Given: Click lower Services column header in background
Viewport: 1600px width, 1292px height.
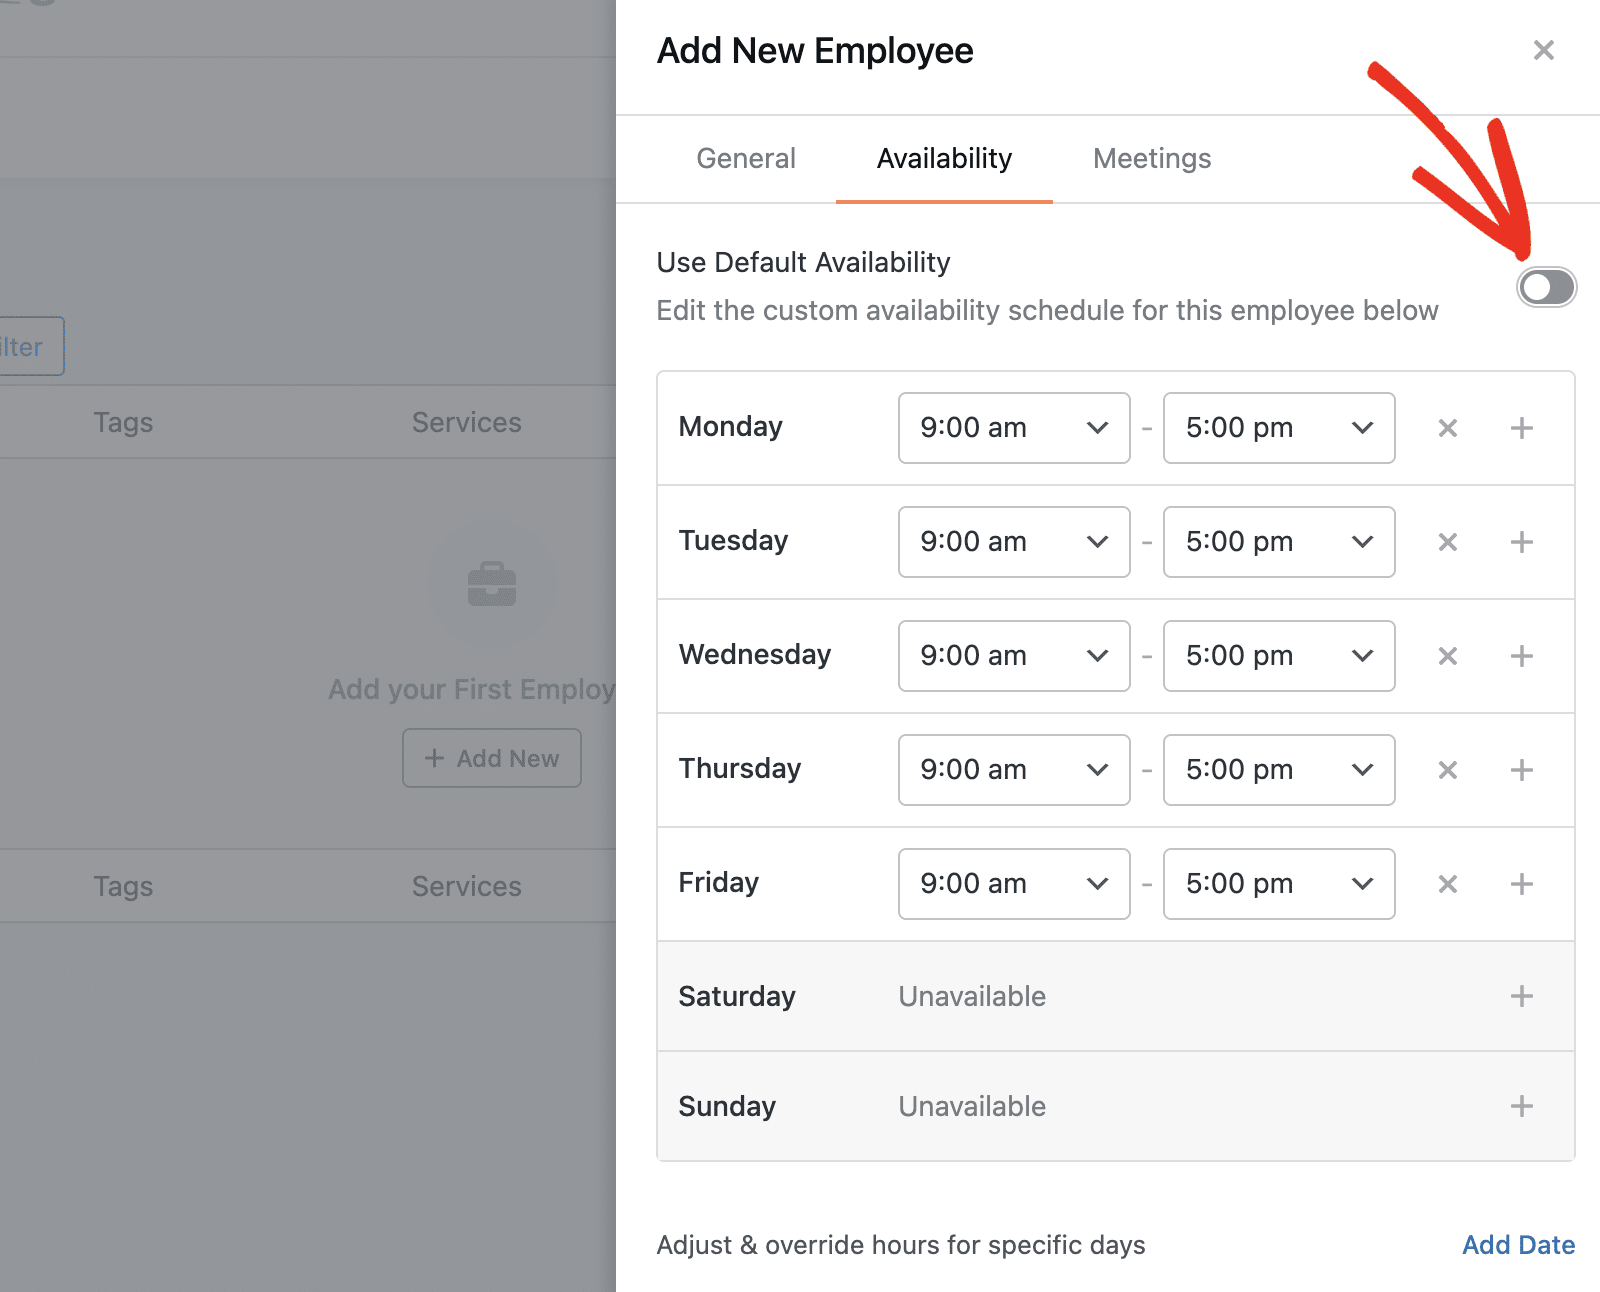Looking at the screenshot, I should point(467,886).
